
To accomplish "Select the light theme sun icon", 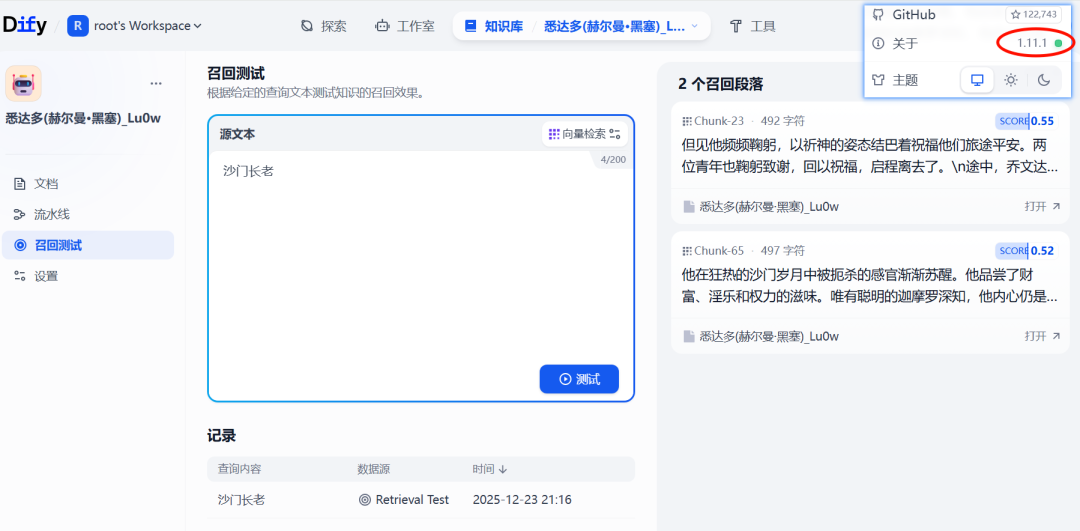I will point(1010,80).
